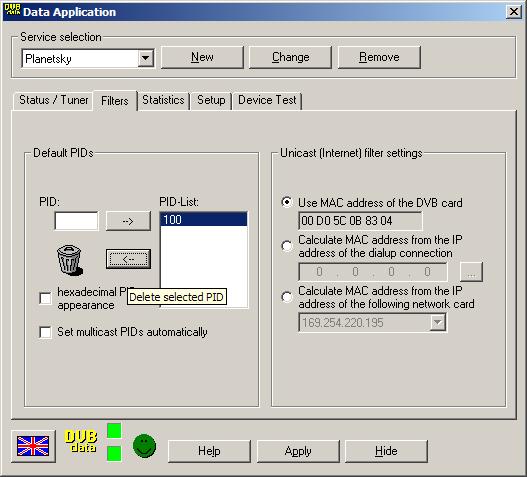Click the British flag language button
527x477 pixels.
(33, 446)
